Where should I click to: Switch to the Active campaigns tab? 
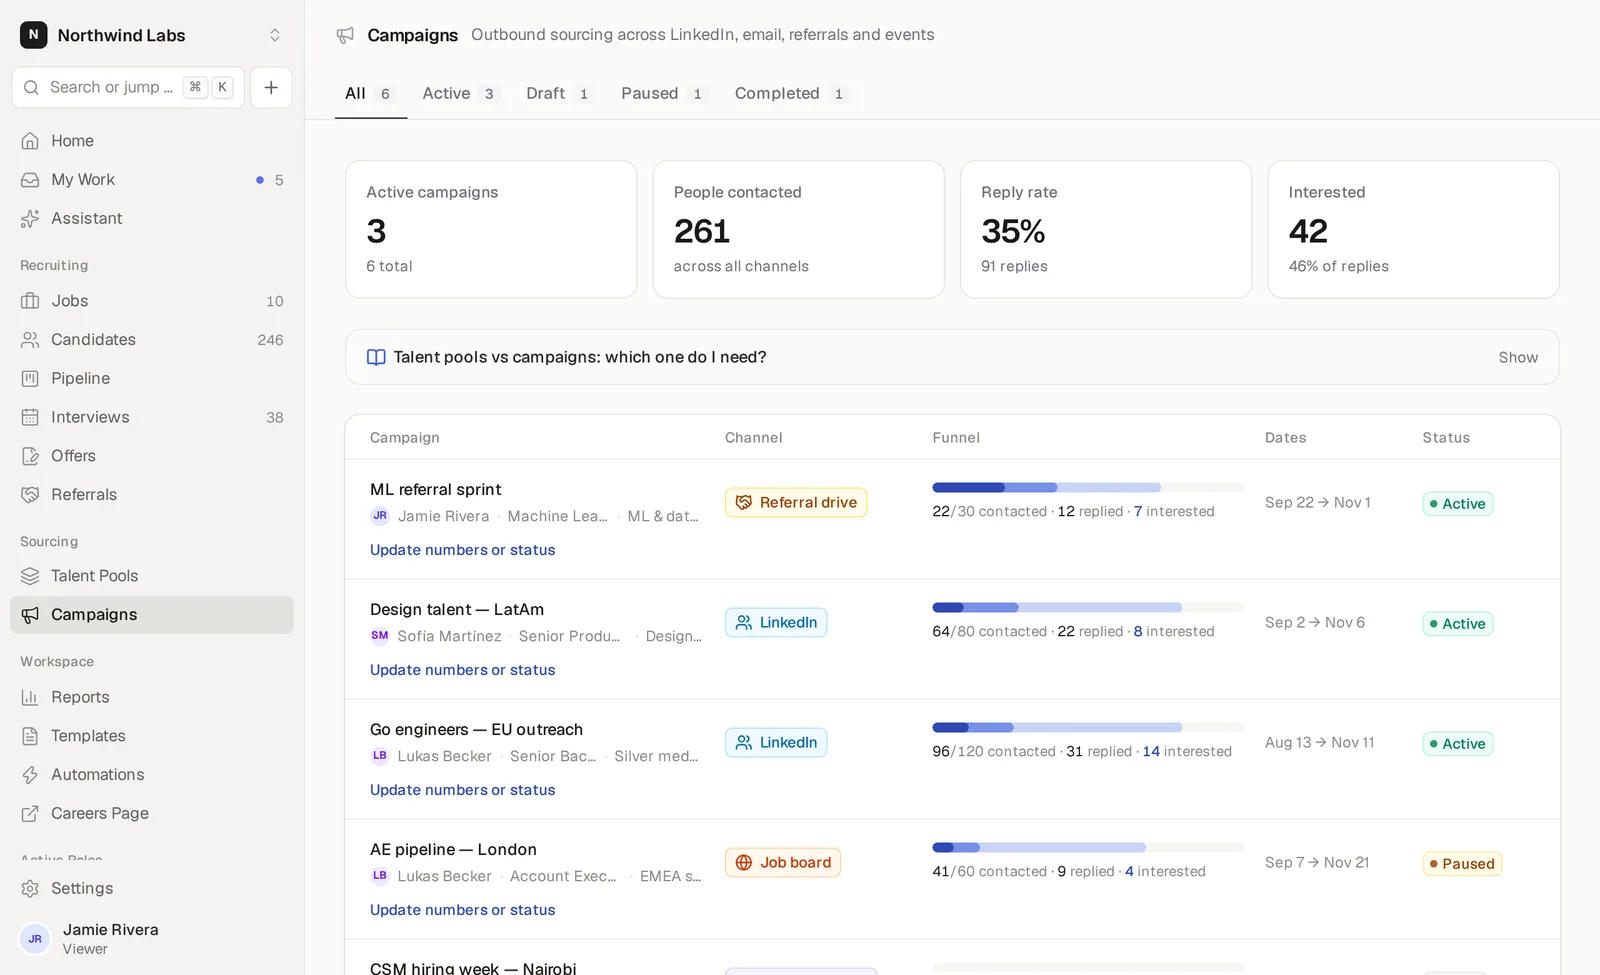[x=458, y=93]
